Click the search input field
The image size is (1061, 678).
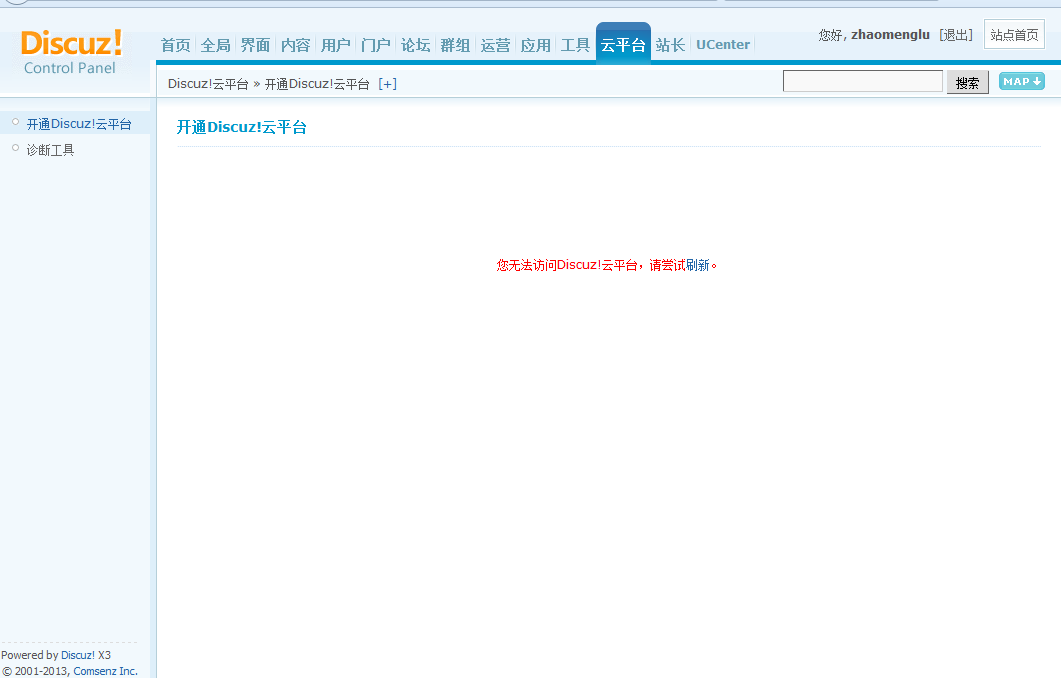point(863,81)
